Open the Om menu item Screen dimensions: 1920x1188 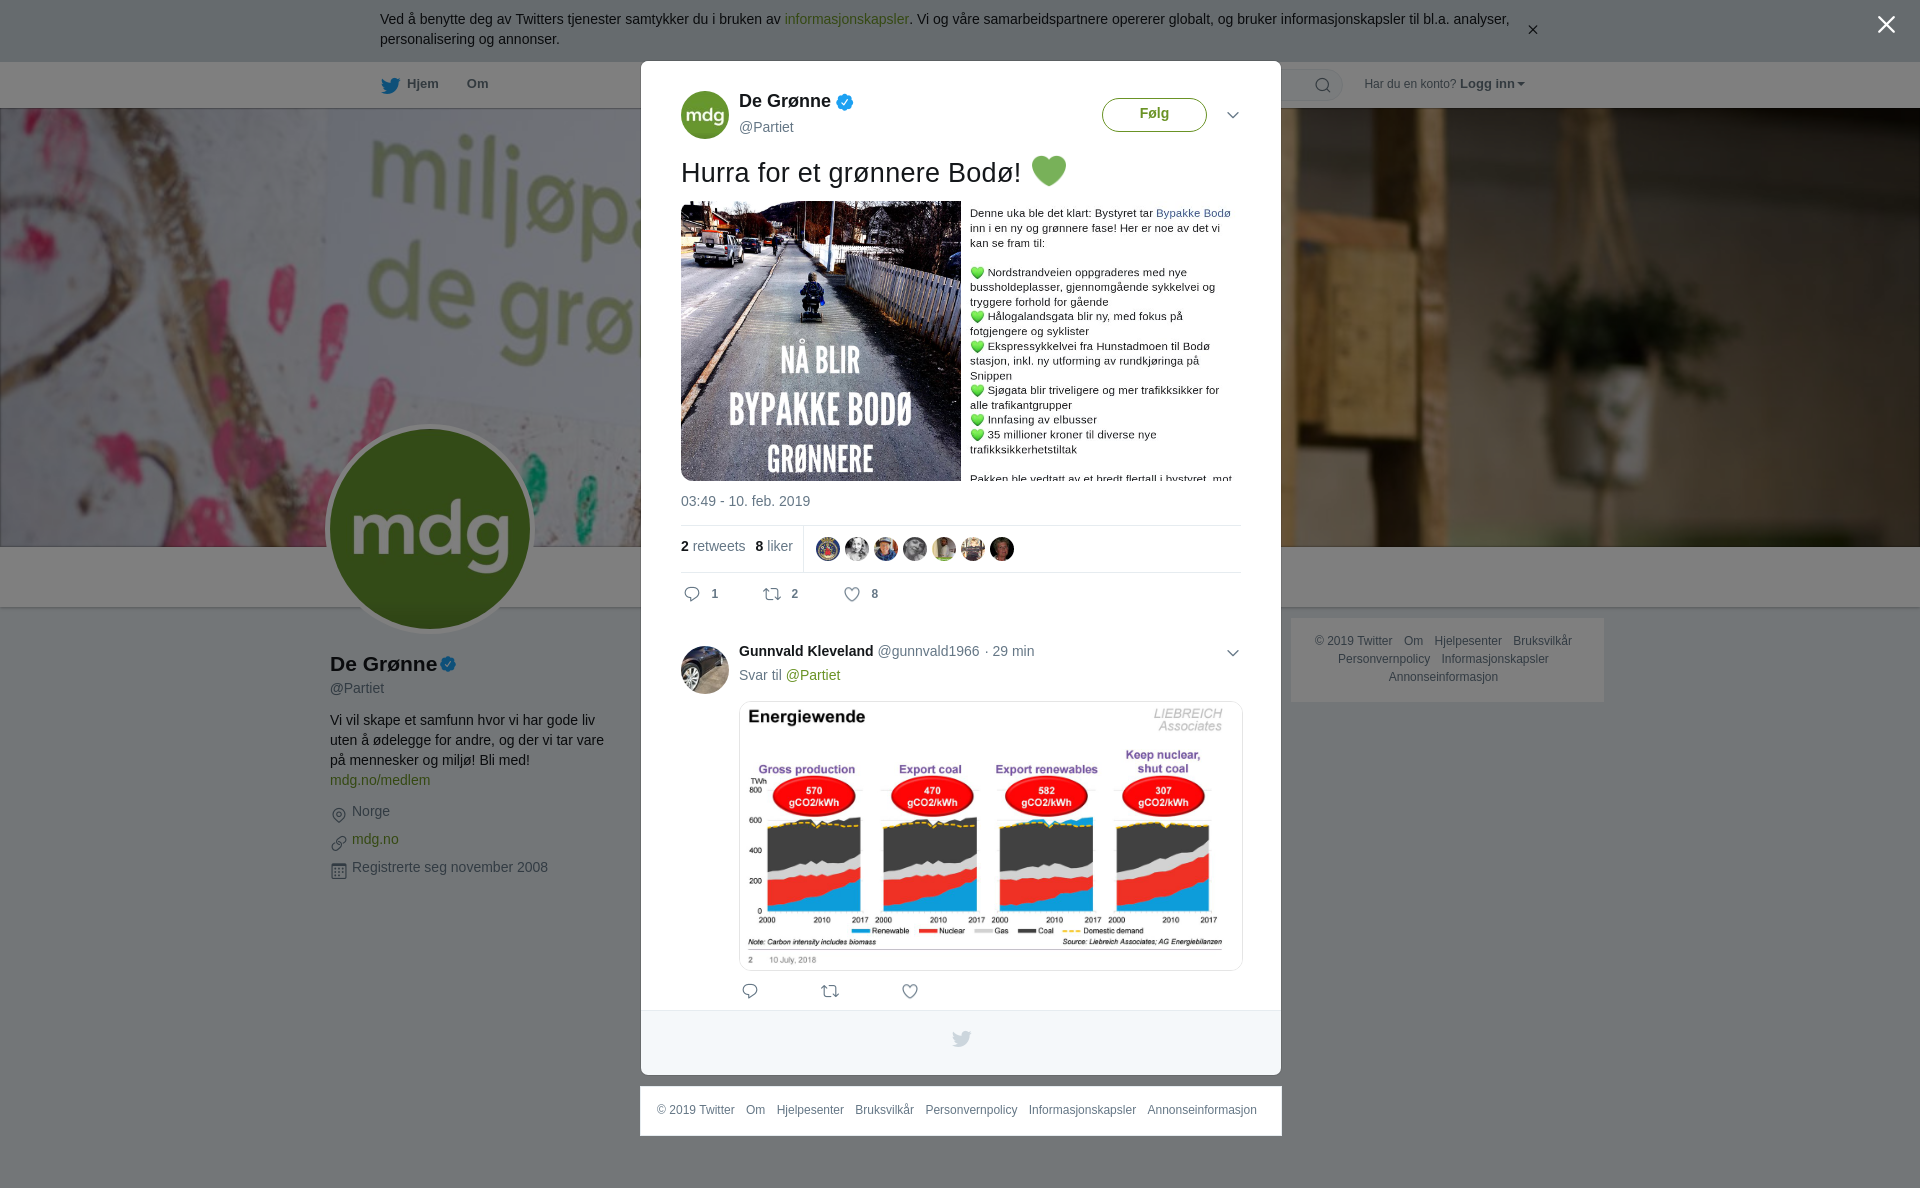477,84
